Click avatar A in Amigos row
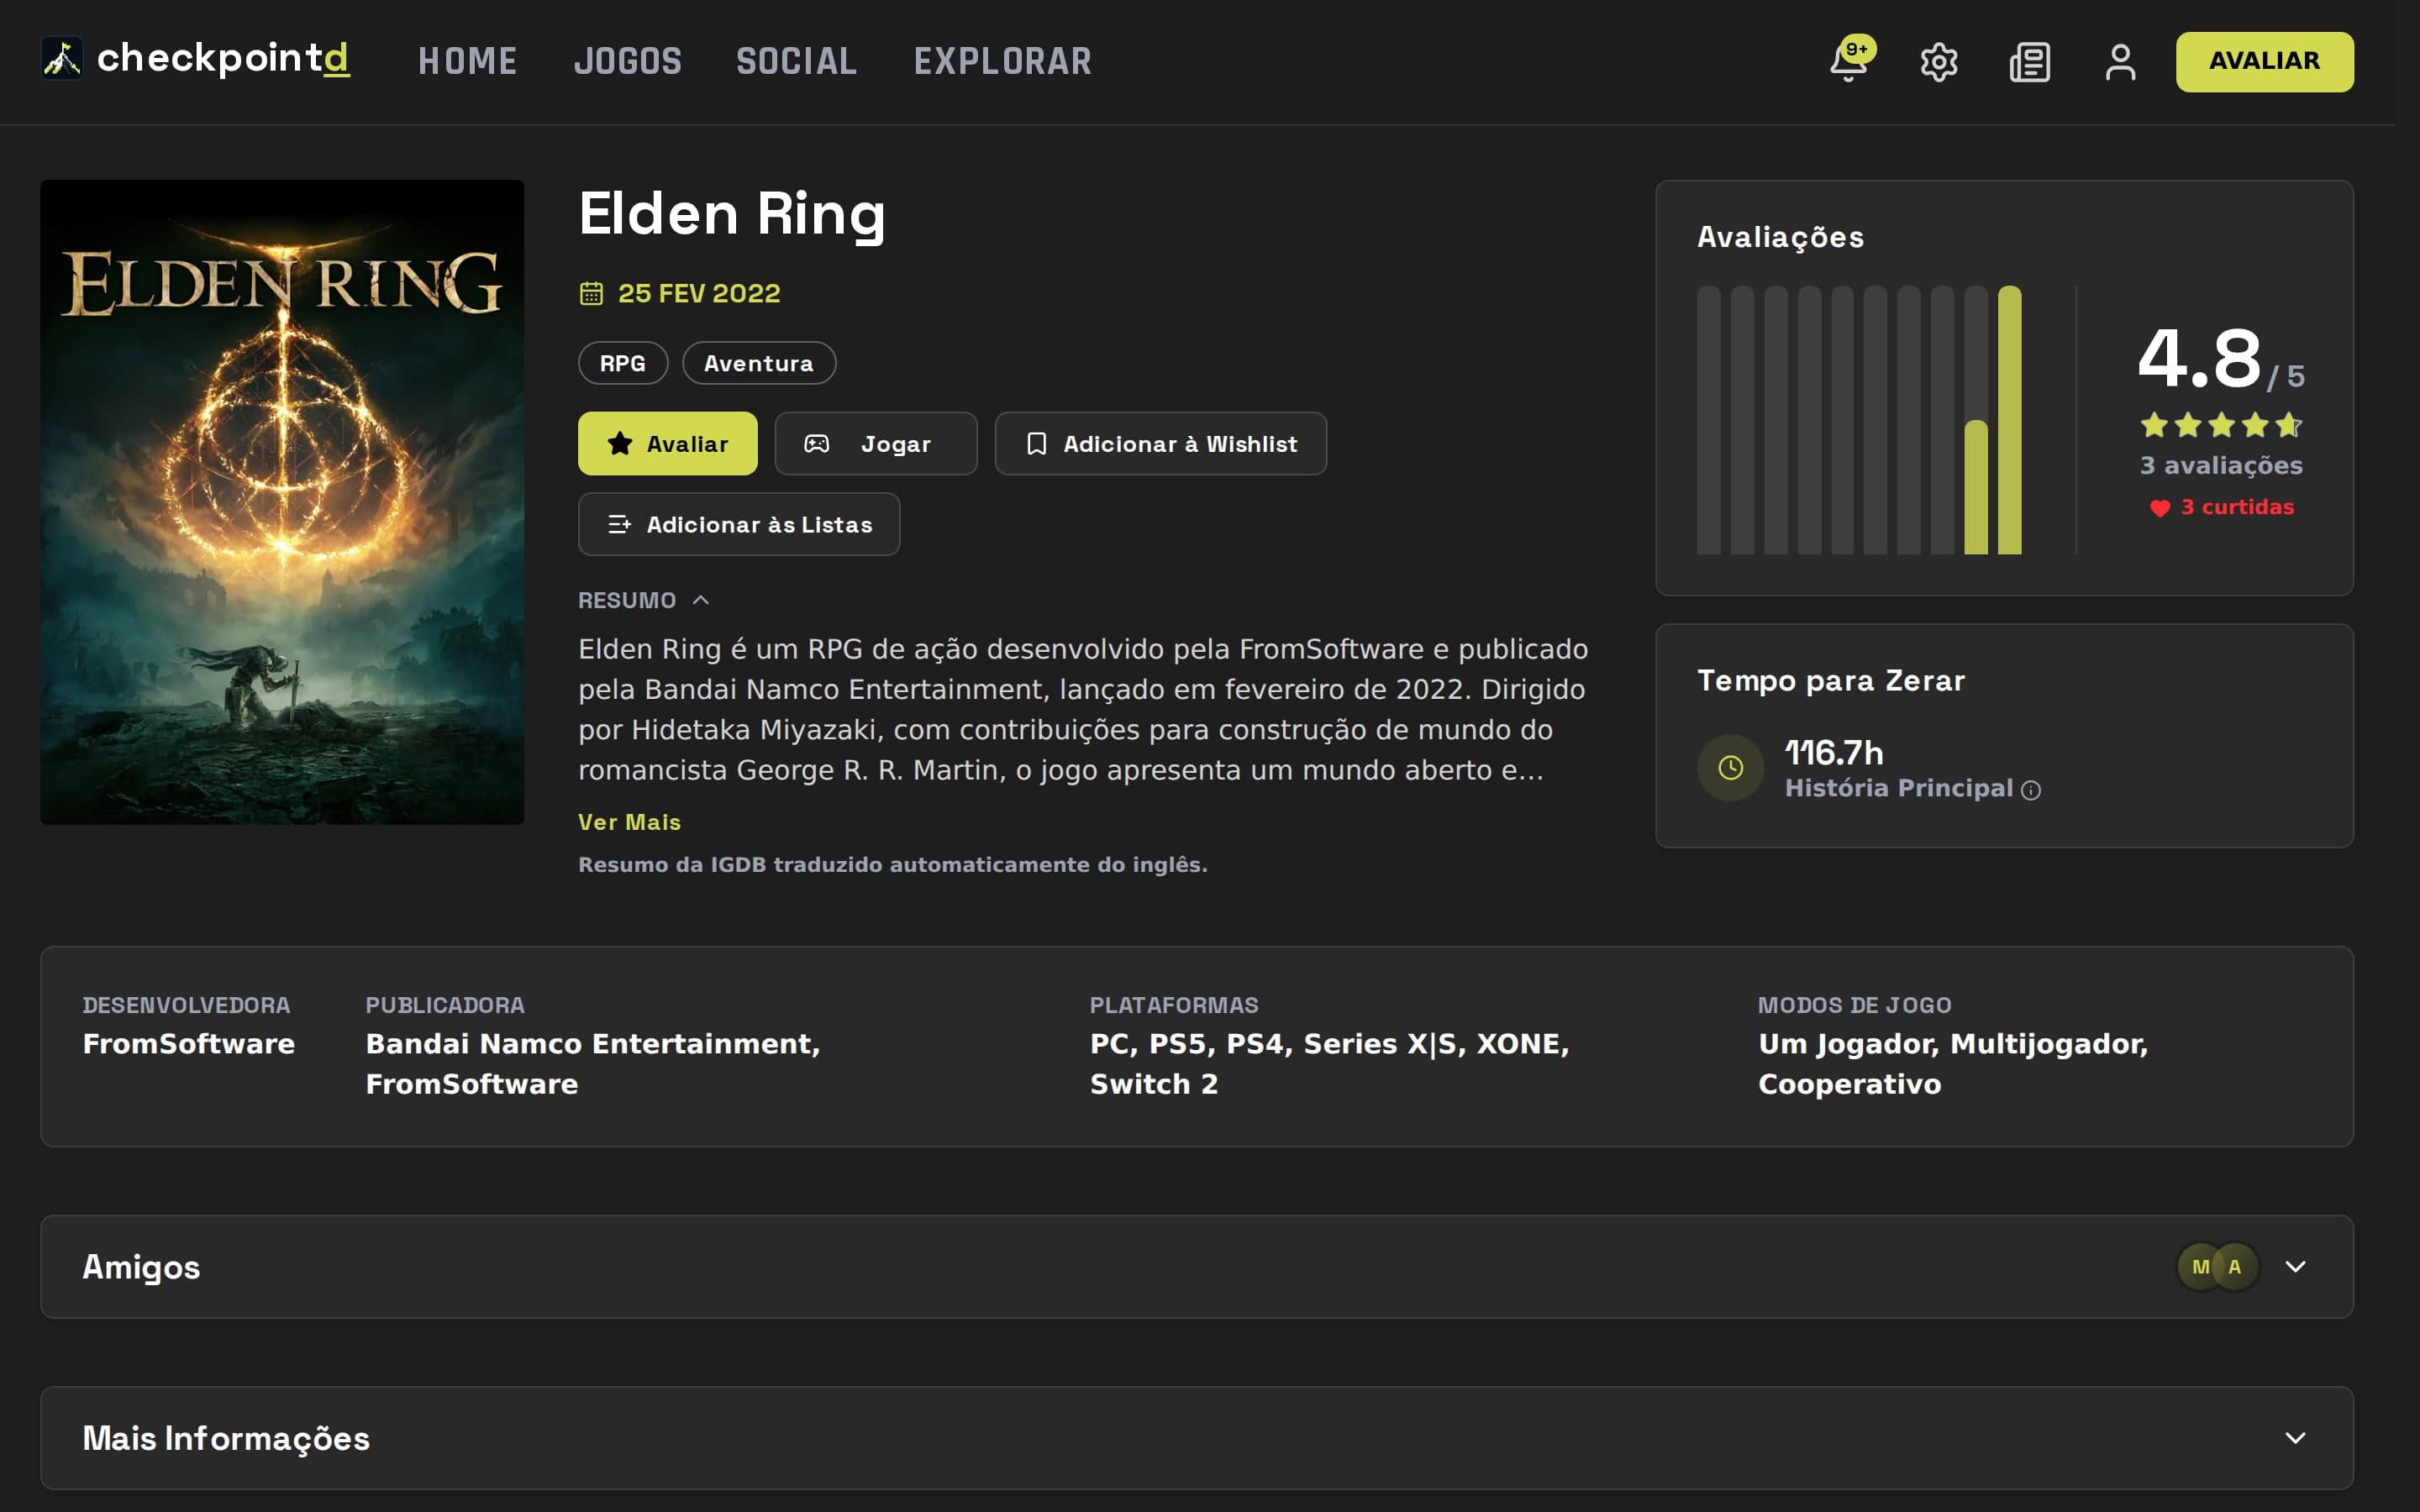Image resolution: width=2420 pixels, height=1512 pixels. point(2236,1267)
